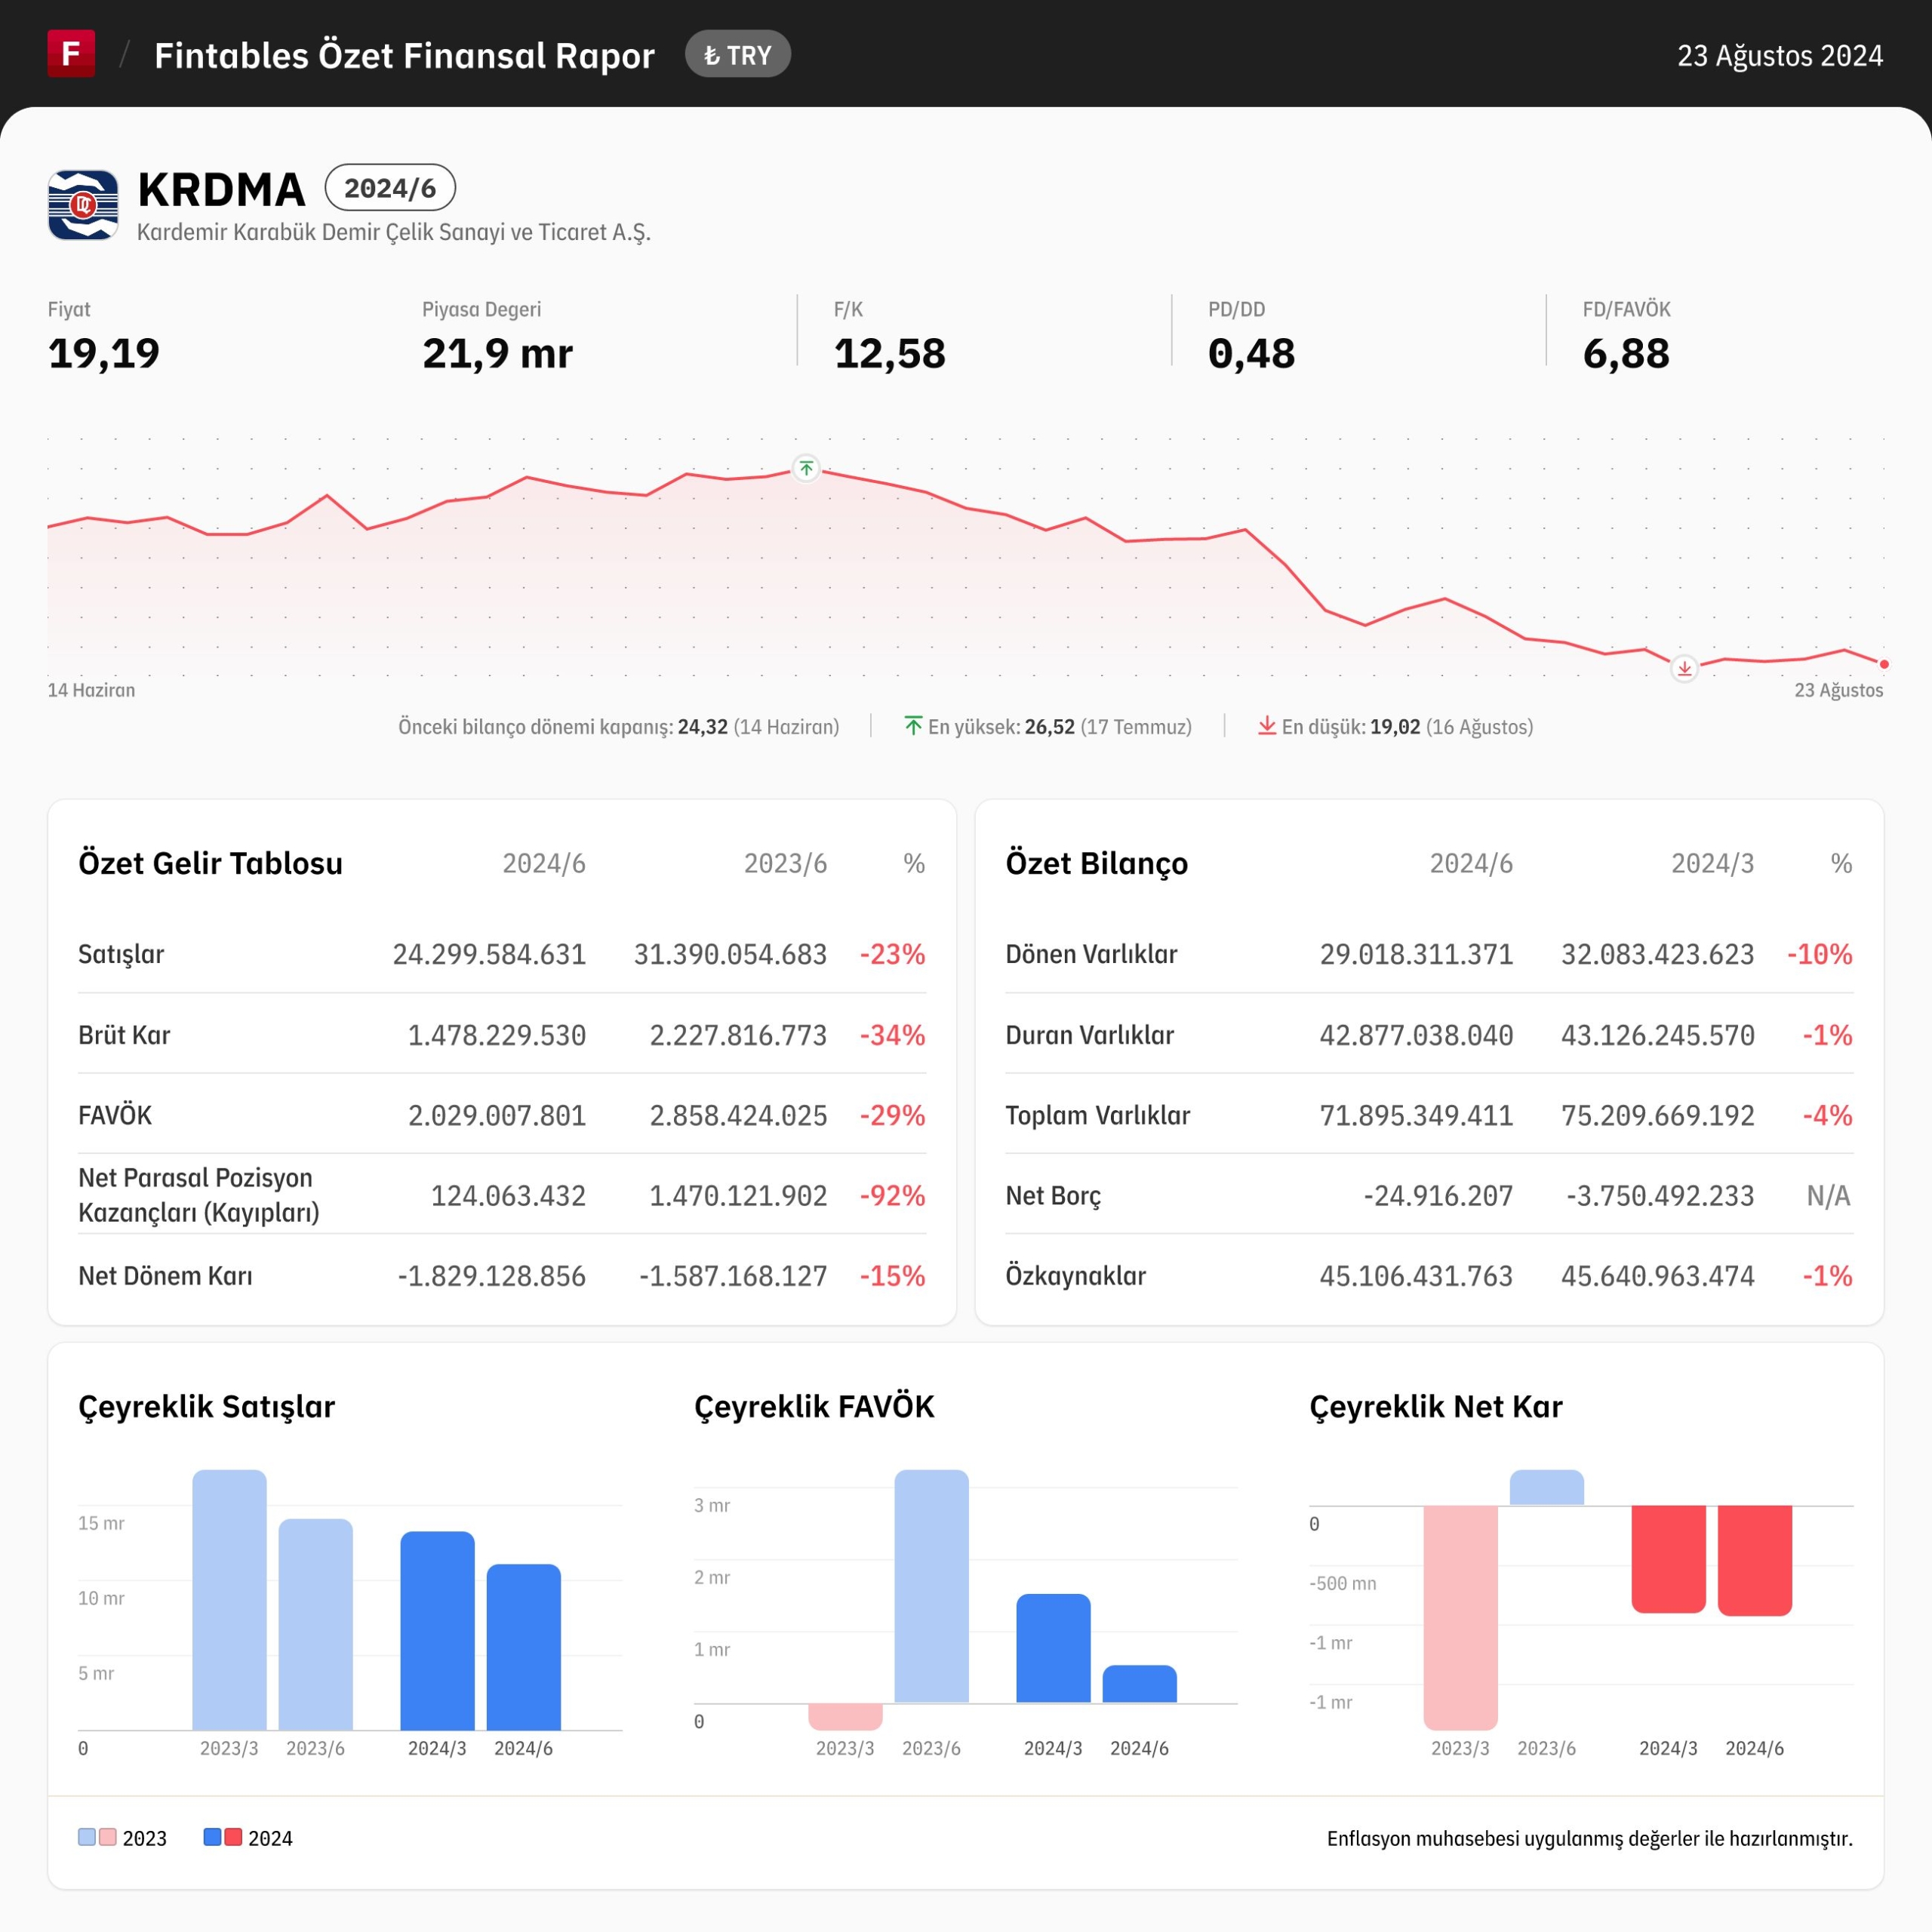
Task: Click the Fintables Özet Finansal Rapor title
Action: pyautogui.click(x=404, y=55)
